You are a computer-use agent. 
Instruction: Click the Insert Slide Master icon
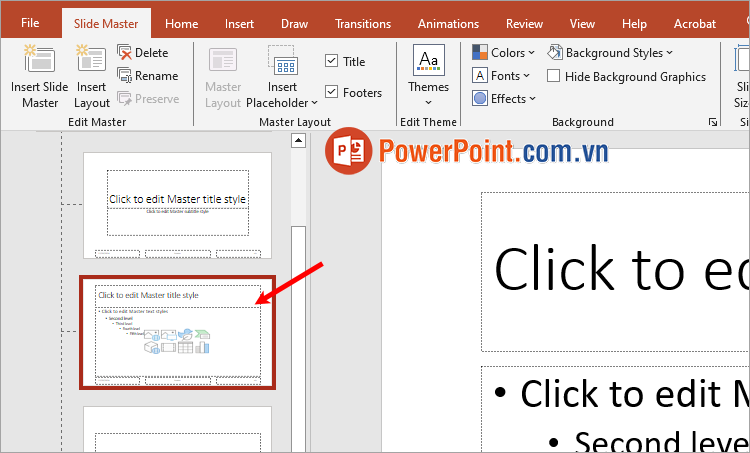(x=40, y=58)
